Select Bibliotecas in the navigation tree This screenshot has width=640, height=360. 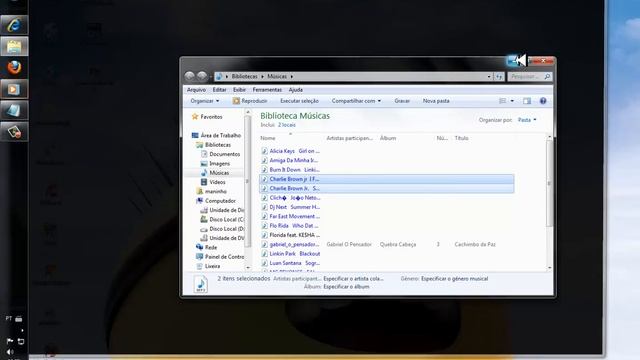(218, 145)
